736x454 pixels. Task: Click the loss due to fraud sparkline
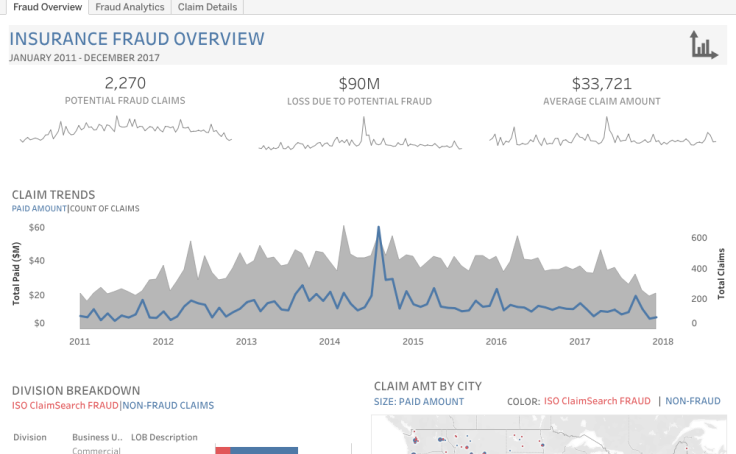point(360,135)
